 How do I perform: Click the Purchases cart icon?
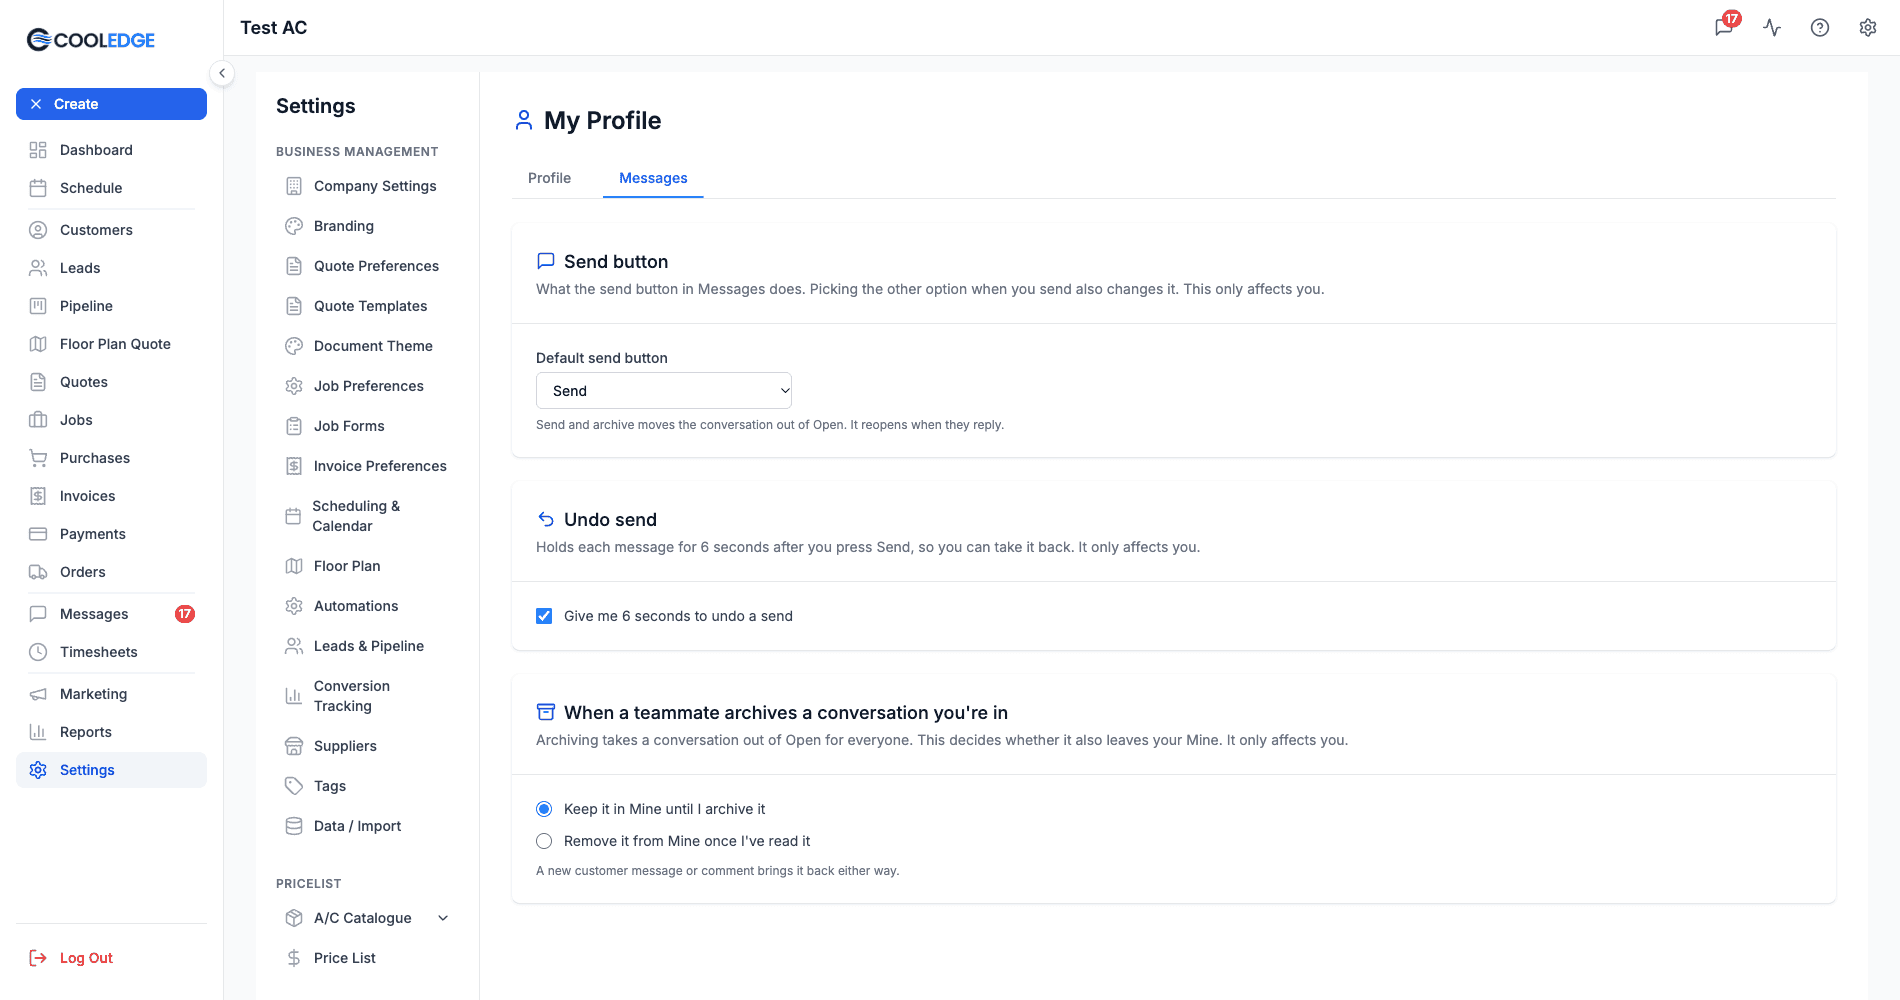click(x=38, y=458)
